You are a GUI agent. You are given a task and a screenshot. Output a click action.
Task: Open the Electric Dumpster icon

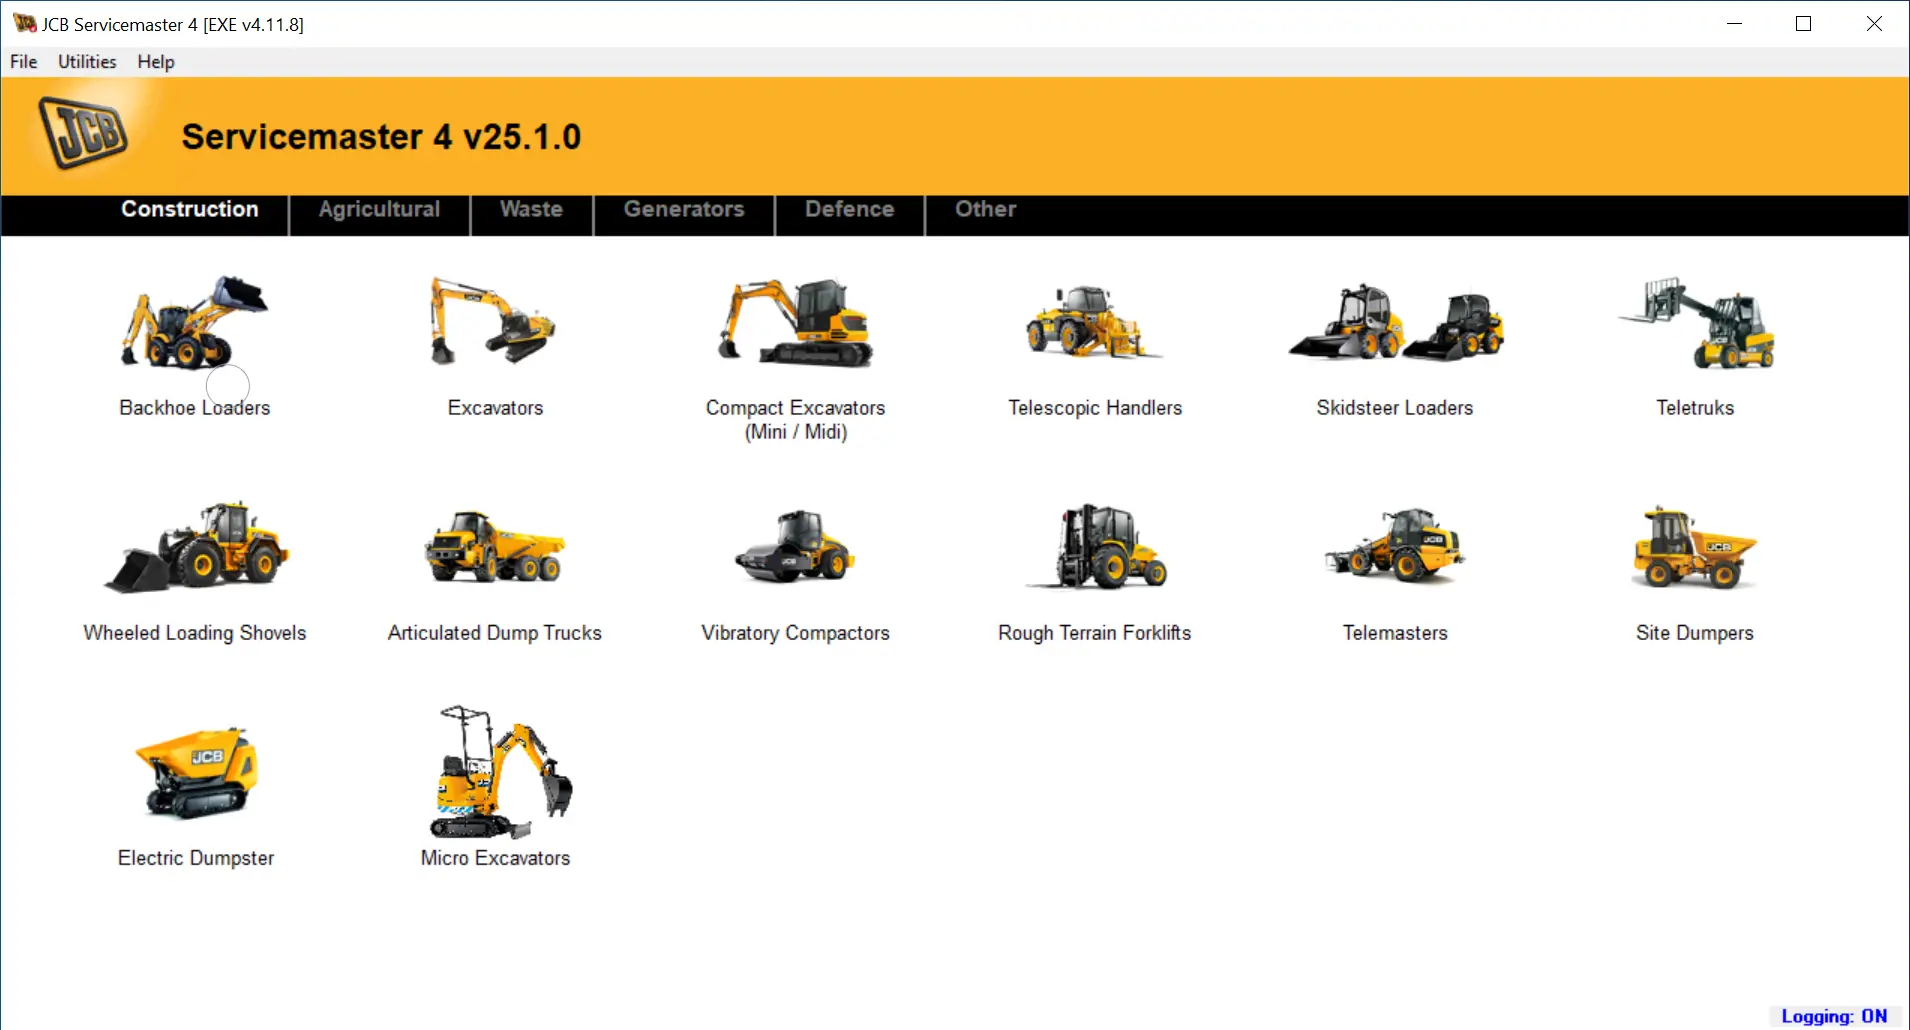pos(196,773)
